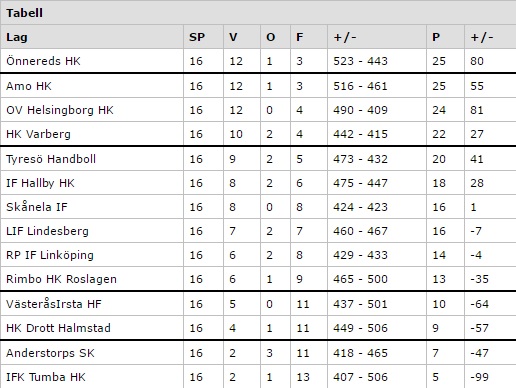The image size is (516, 388).
Task: Click Önnereds HK goal record 523 - 443
Action: tap(360, 61)
